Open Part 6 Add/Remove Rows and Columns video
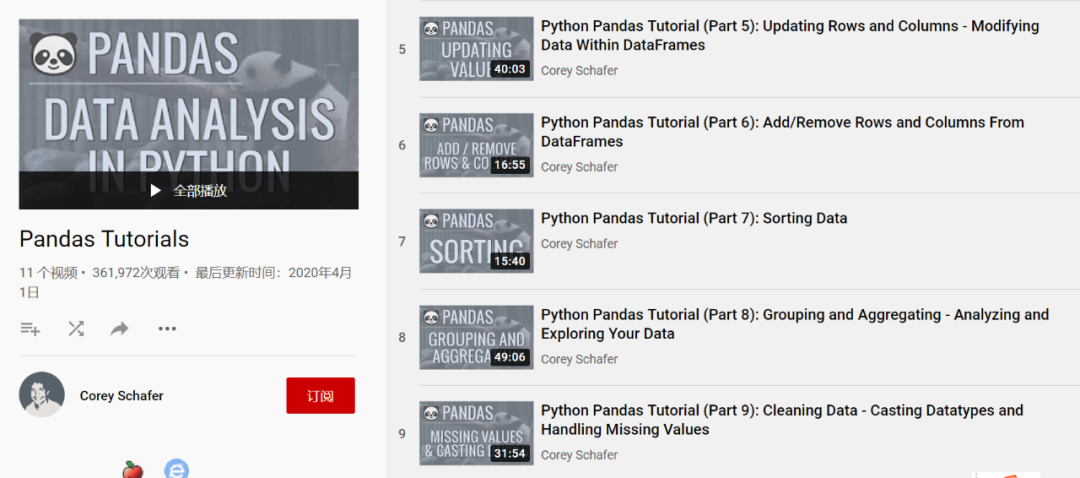1080x478 pixels. [782, 132]
